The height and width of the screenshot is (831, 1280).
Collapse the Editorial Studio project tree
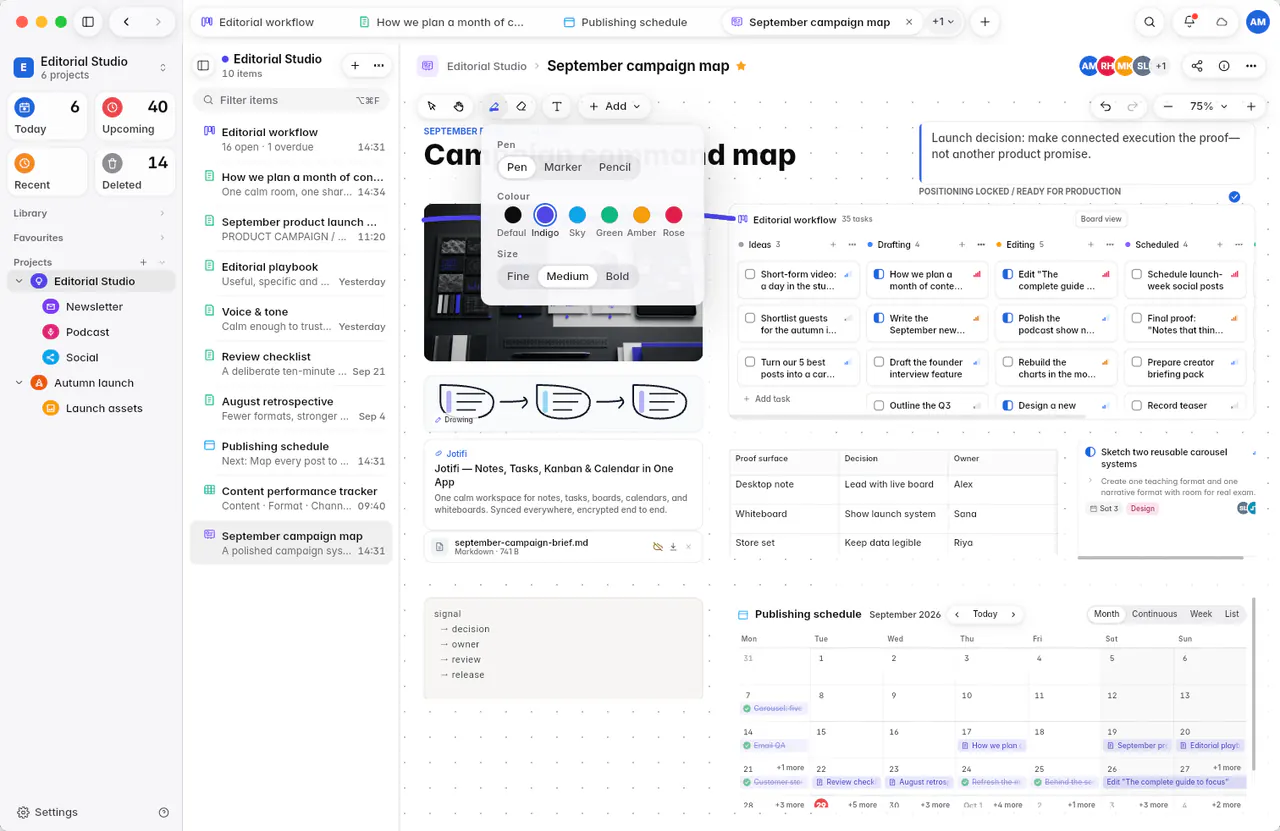(19, 282)
